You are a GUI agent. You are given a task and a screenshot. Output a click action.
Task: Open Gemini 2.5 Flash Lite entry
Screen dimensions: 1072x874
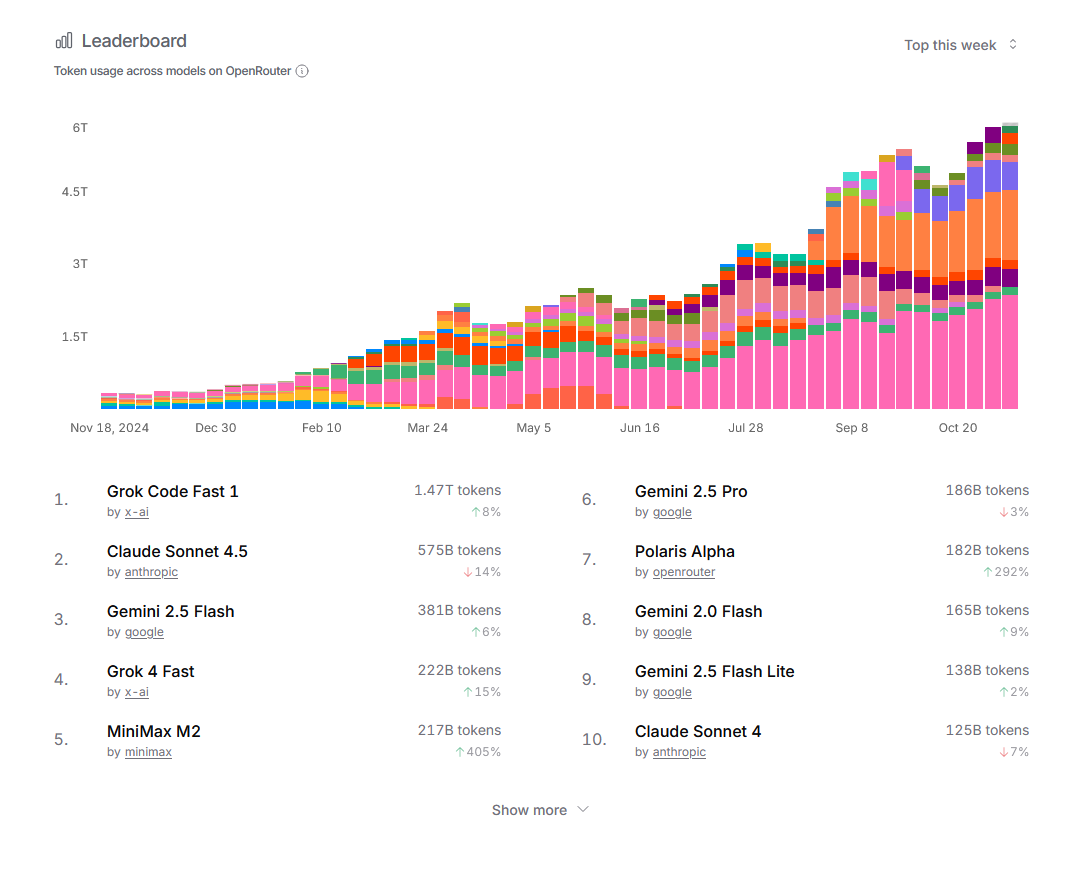pos(714,671)
